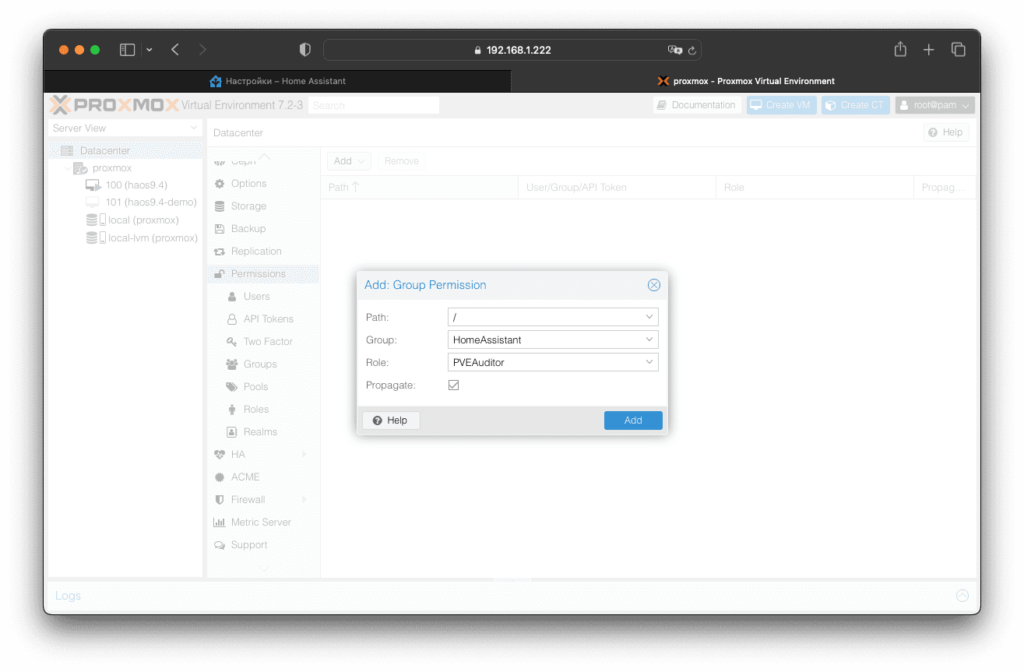The width and height of the screenshot is (1024, 672).
Task: Open Options in Datacenter menu
Action: (x=263, y=184)
